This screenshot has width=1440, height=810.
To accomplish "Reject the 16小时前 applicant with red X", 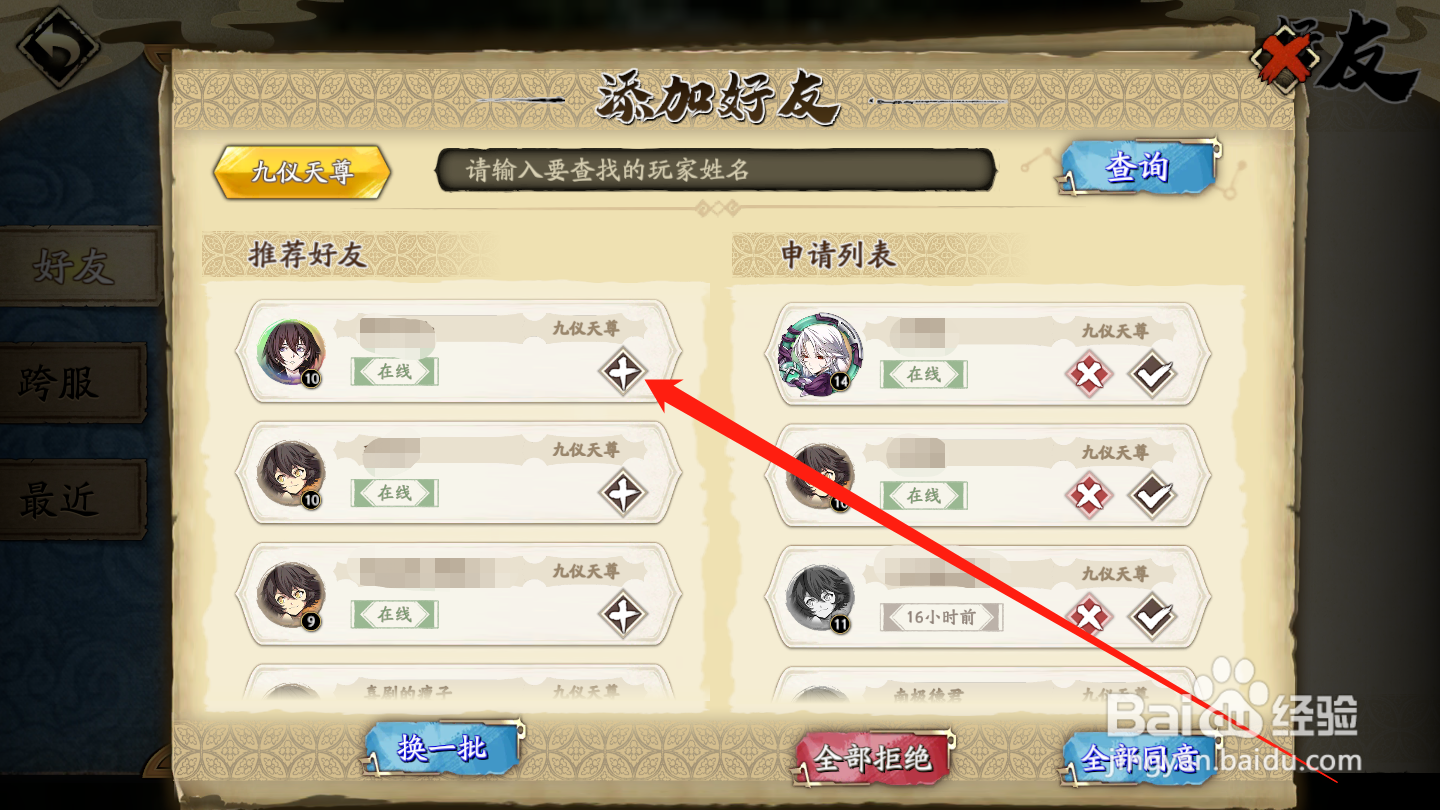I will pos(1089,618).
